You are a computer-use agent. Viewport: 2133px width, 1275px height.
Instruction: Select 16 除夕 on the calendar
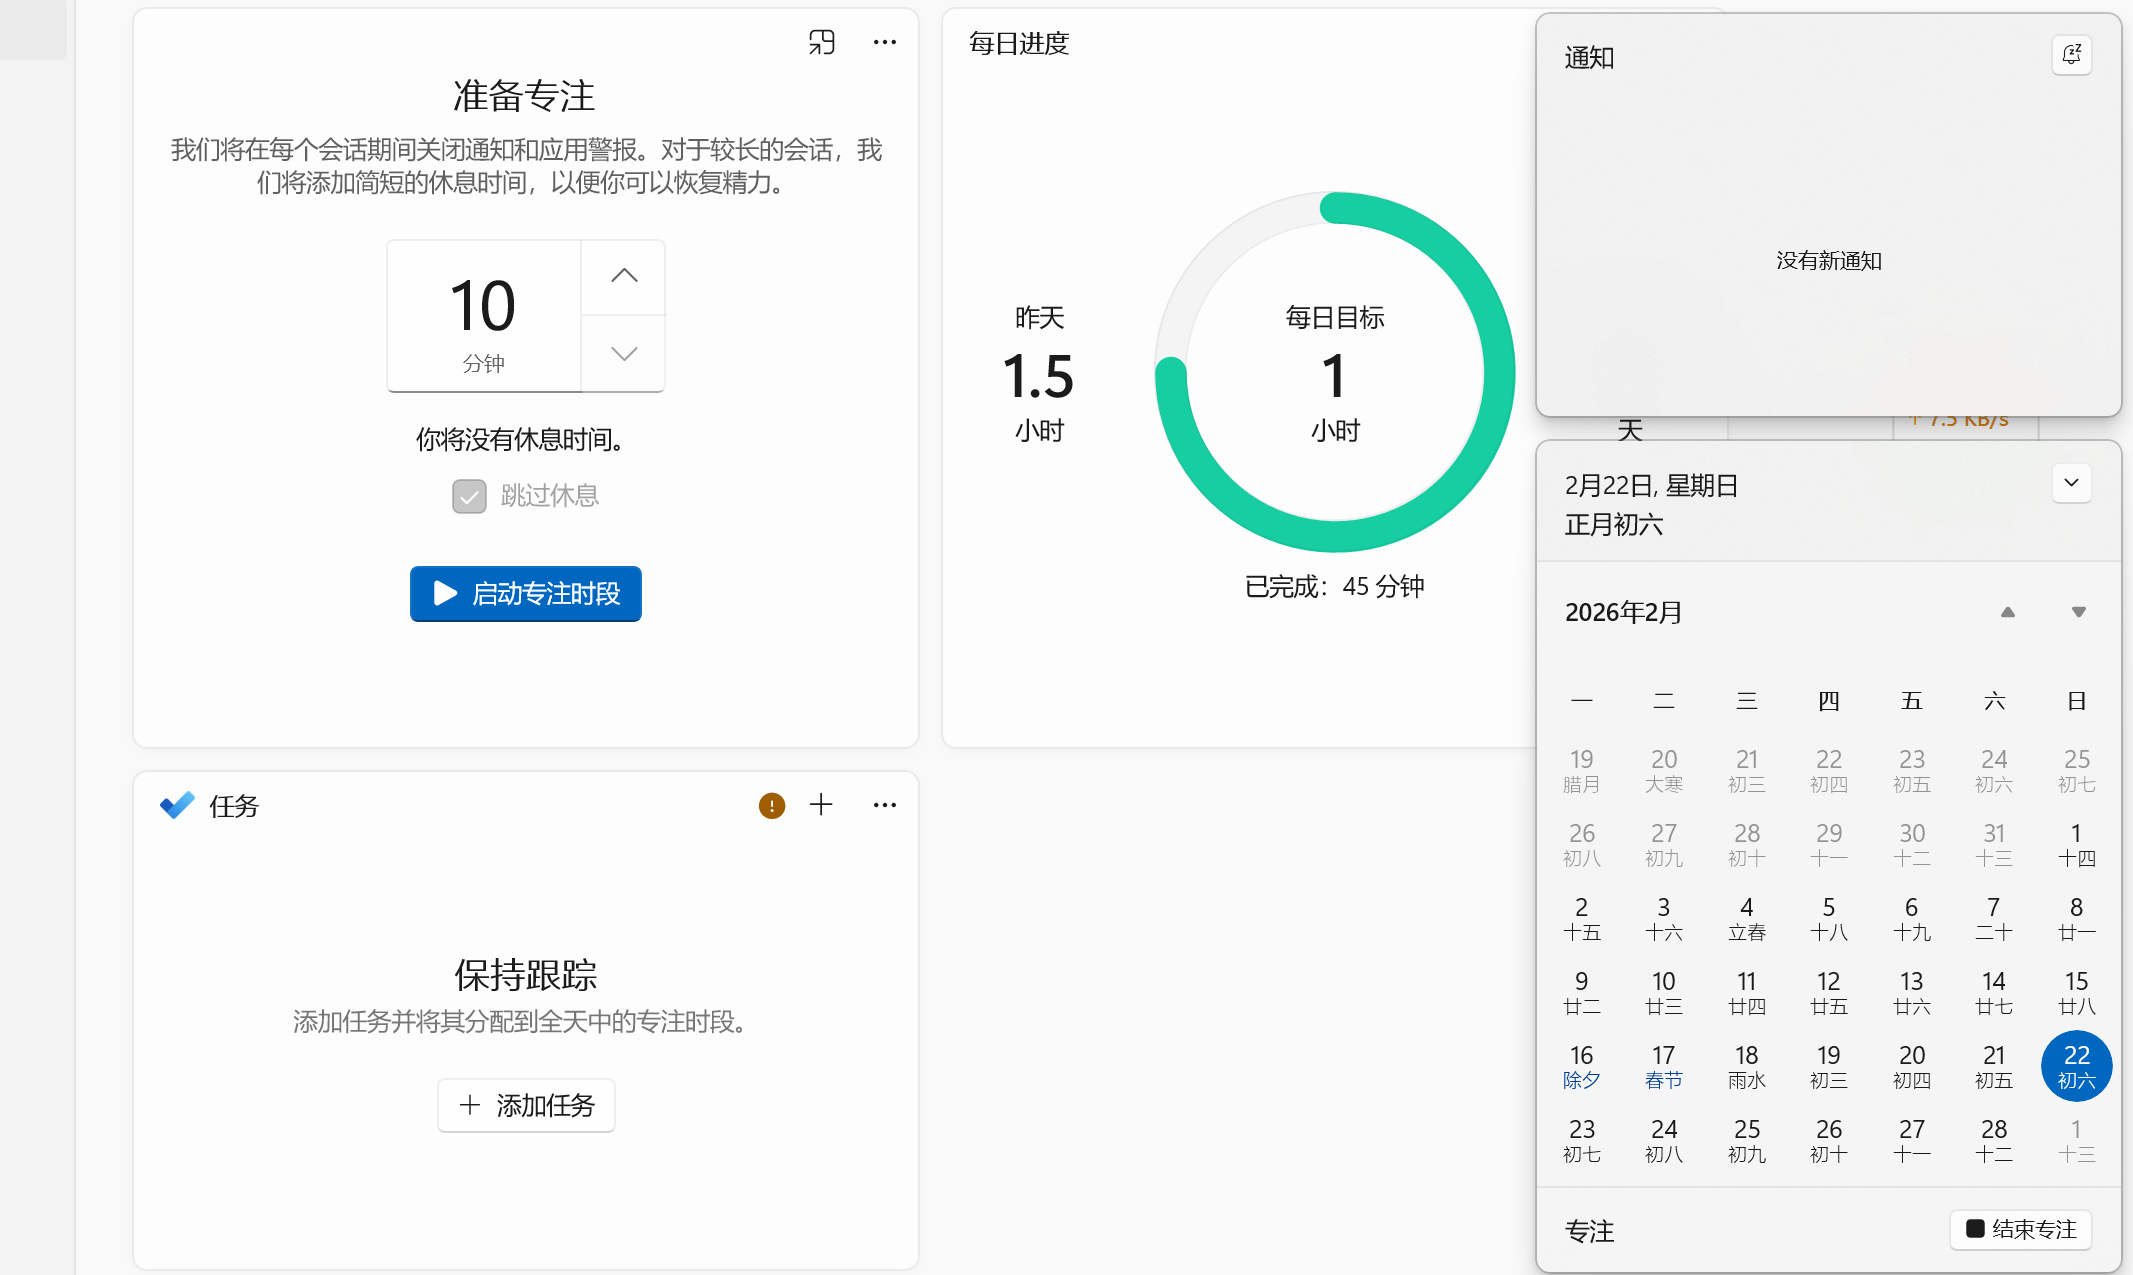(1581, 1065)
